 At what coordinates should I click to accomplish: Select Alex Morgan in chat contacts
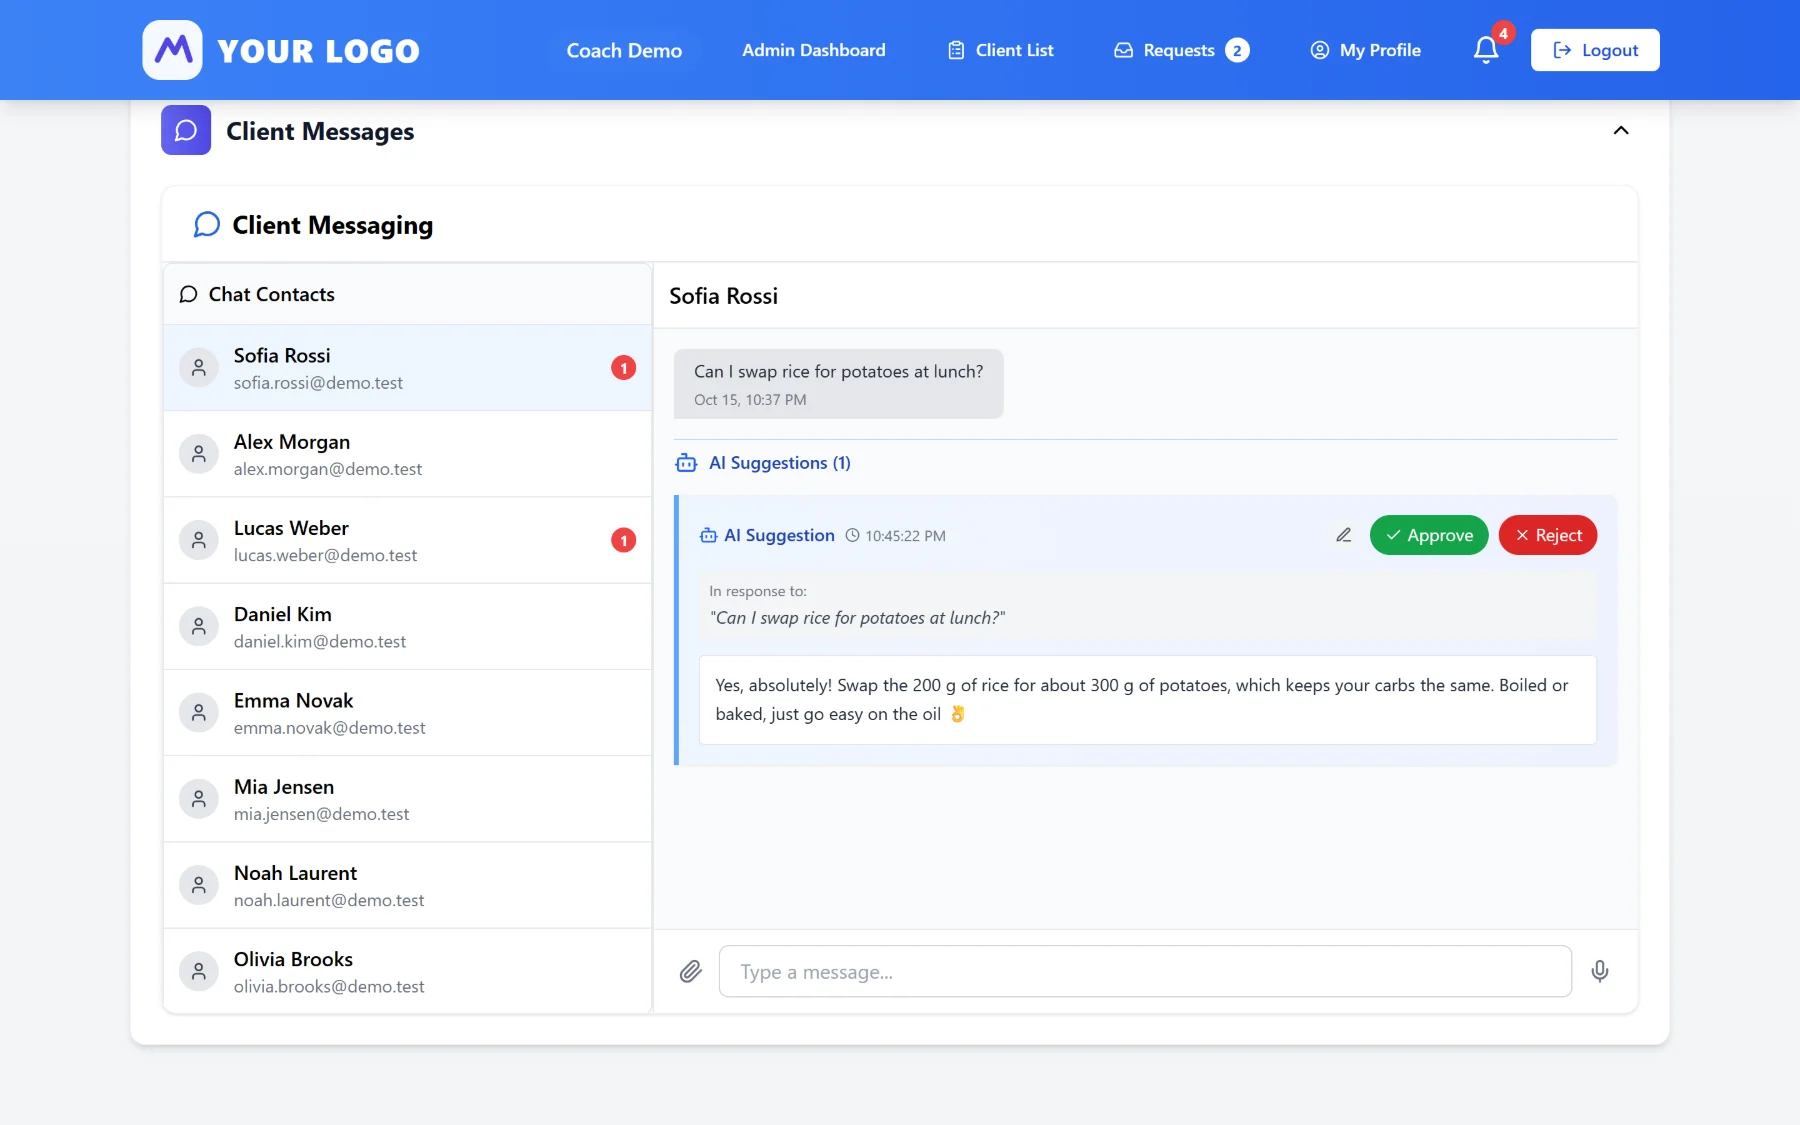pyautogui.click(x=408, y=454)
